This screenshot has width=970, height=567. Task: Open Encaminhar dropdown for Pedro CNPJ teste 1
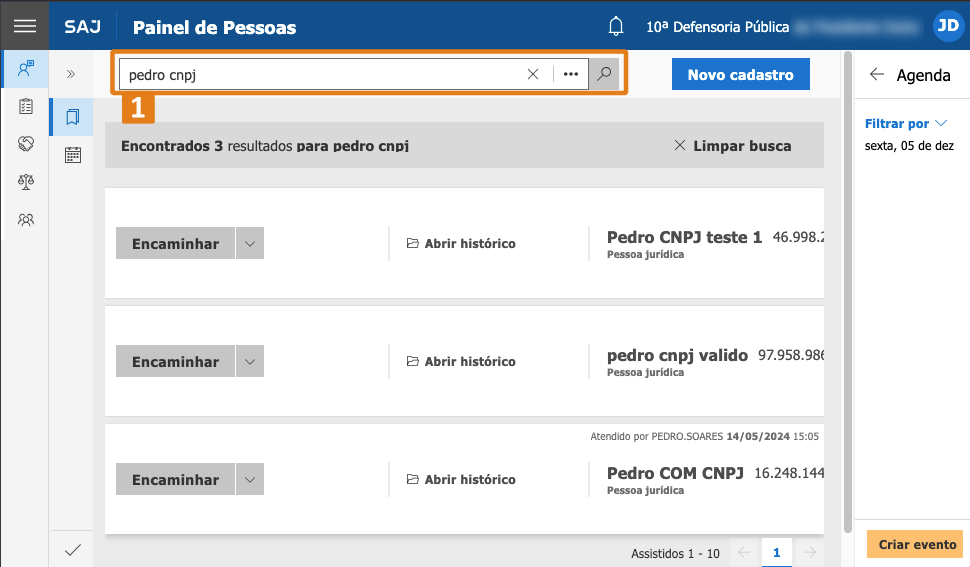tap(250, 243)
